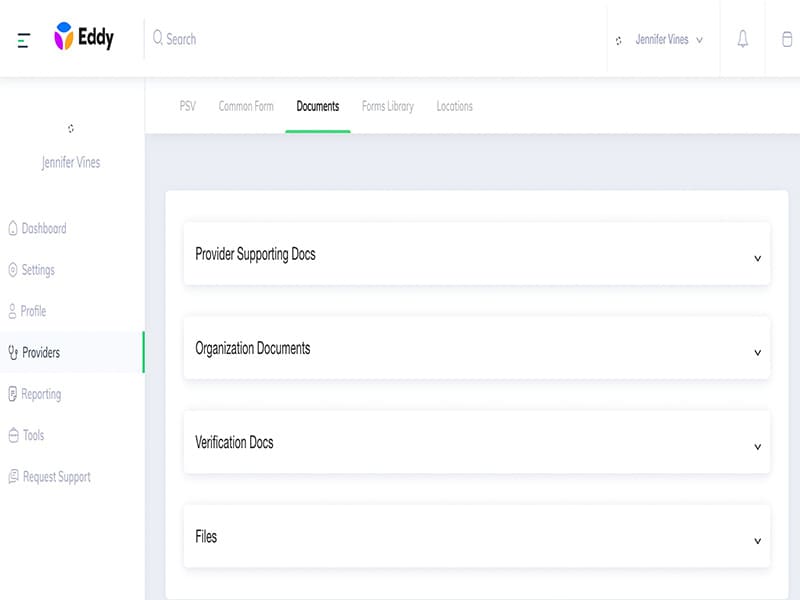Click the search magnifier icon
Viewport: 800px width, 600px height.
click(158, 38)
